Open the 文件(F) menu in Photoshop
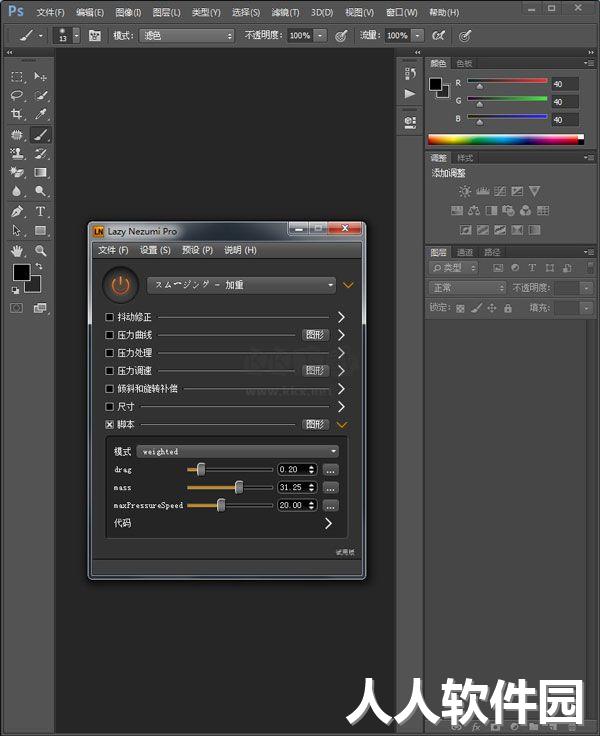Viewport: 600px width, 736px height. [50, 13]
